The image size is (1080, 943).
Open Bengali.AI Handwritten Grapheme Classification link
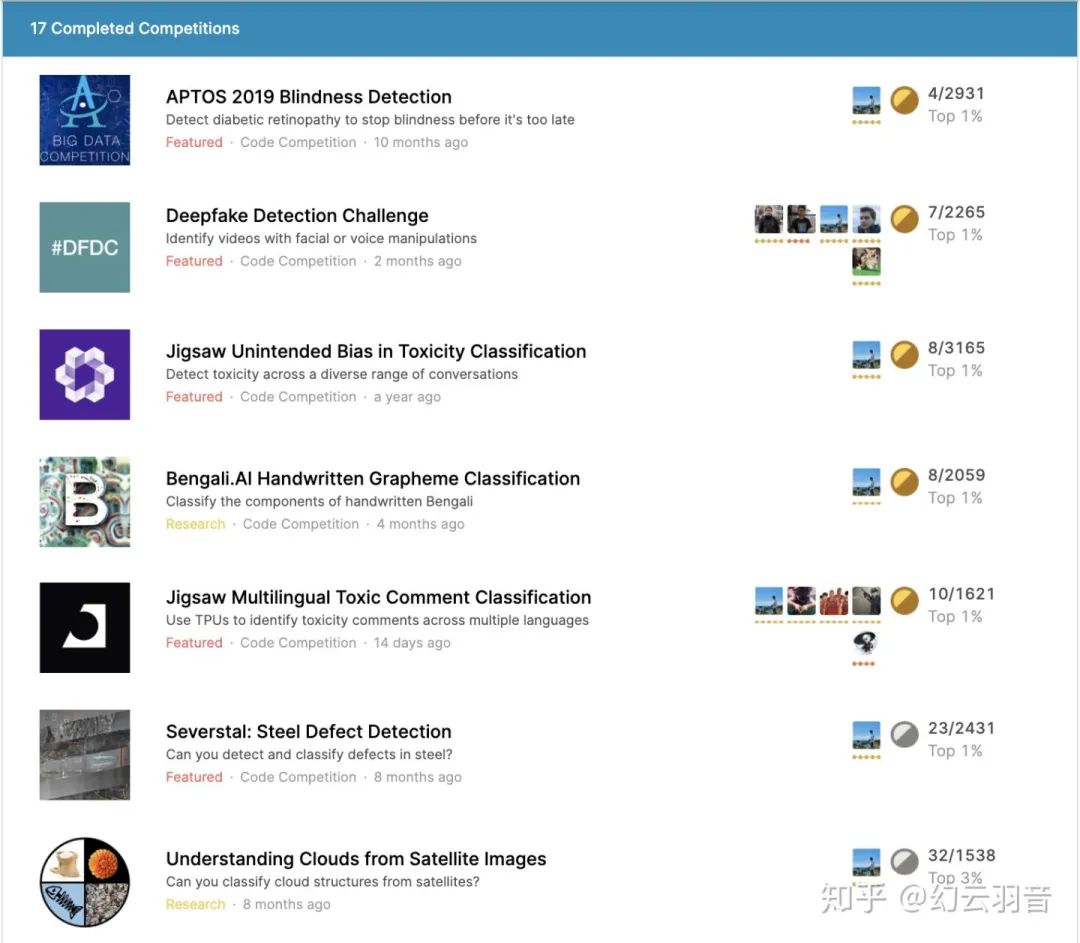[x=373, y=479]
